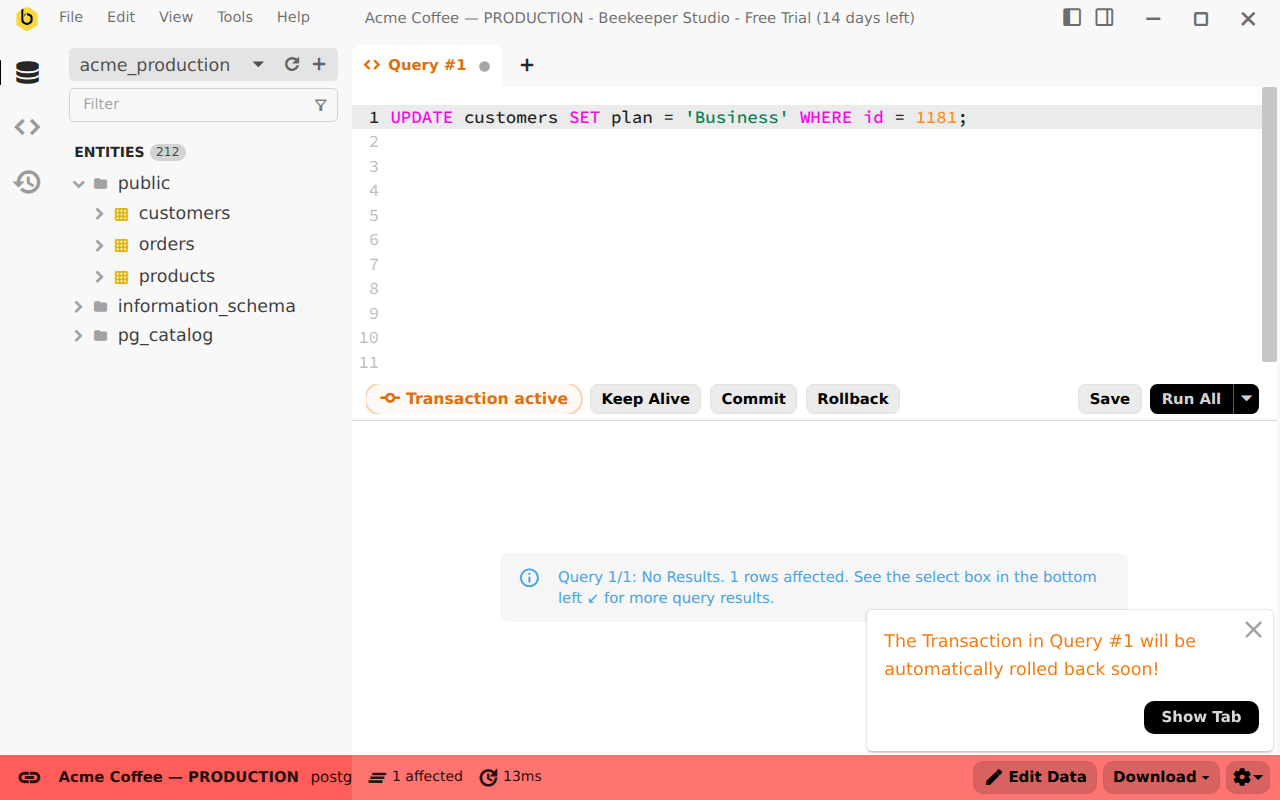This screenshot has width=1280, height=800.
Task: Open the Tools menu
Action: point(235,17)
